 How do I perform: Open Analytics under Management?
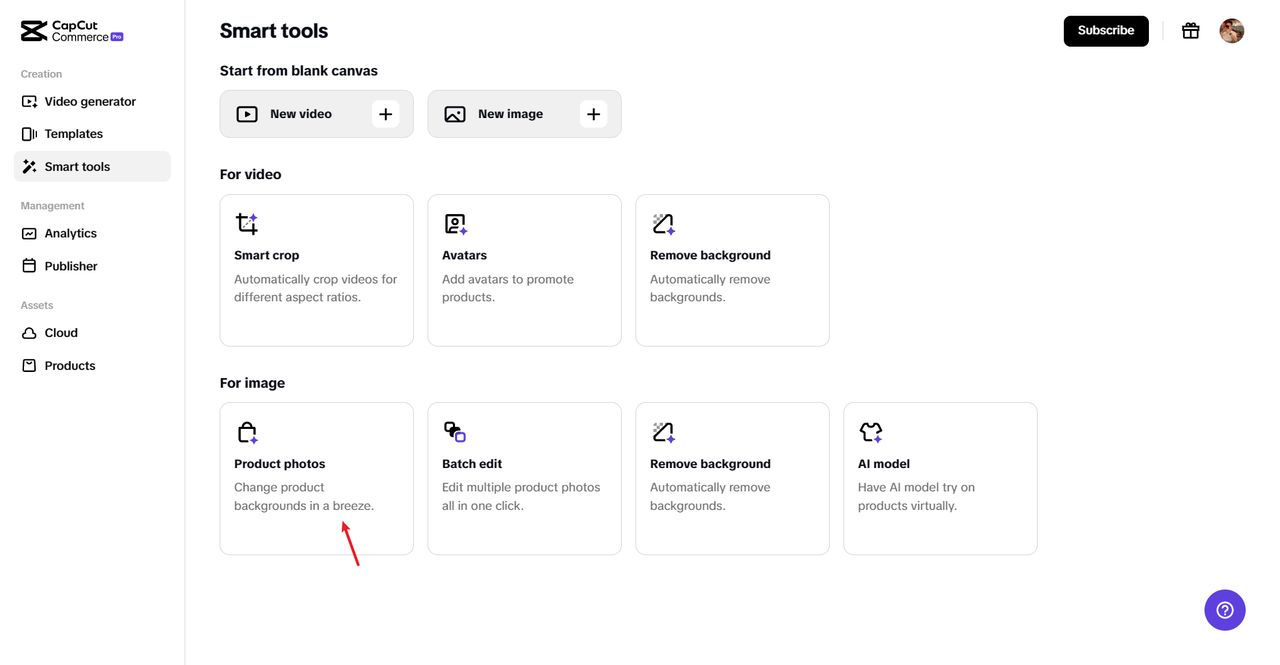point(70,233)
